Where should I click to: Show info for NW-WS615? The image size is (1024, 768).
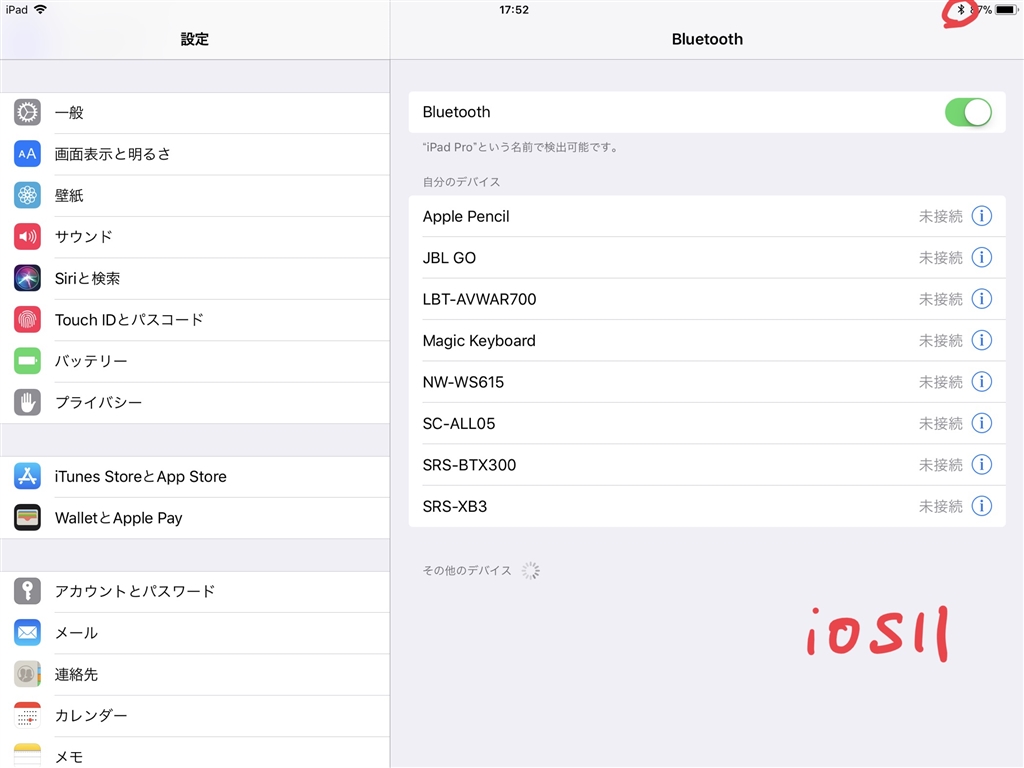click(982, 382)
